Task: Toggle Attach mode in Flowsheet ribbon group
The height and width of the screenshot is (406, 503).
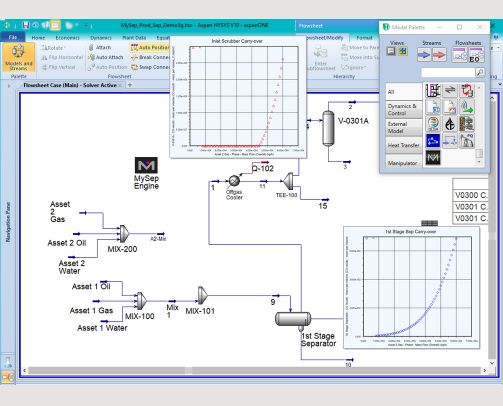Action: [100, 48]
